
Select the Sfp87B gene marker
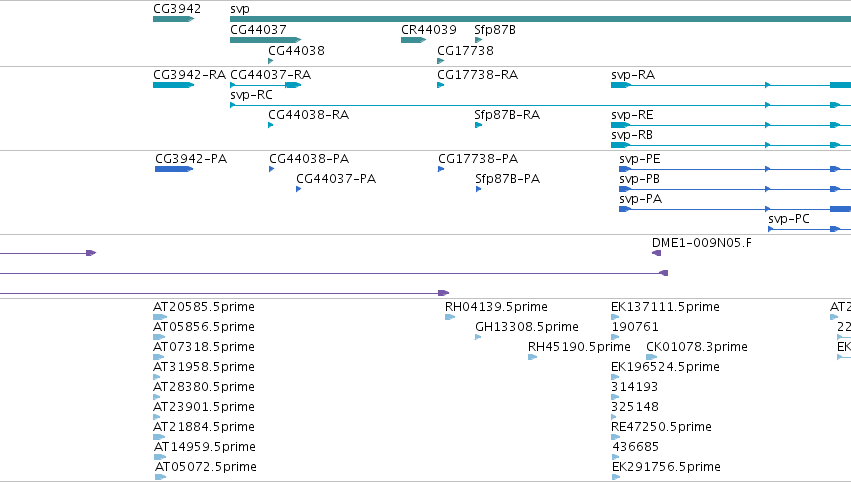(x=479, y=40)
